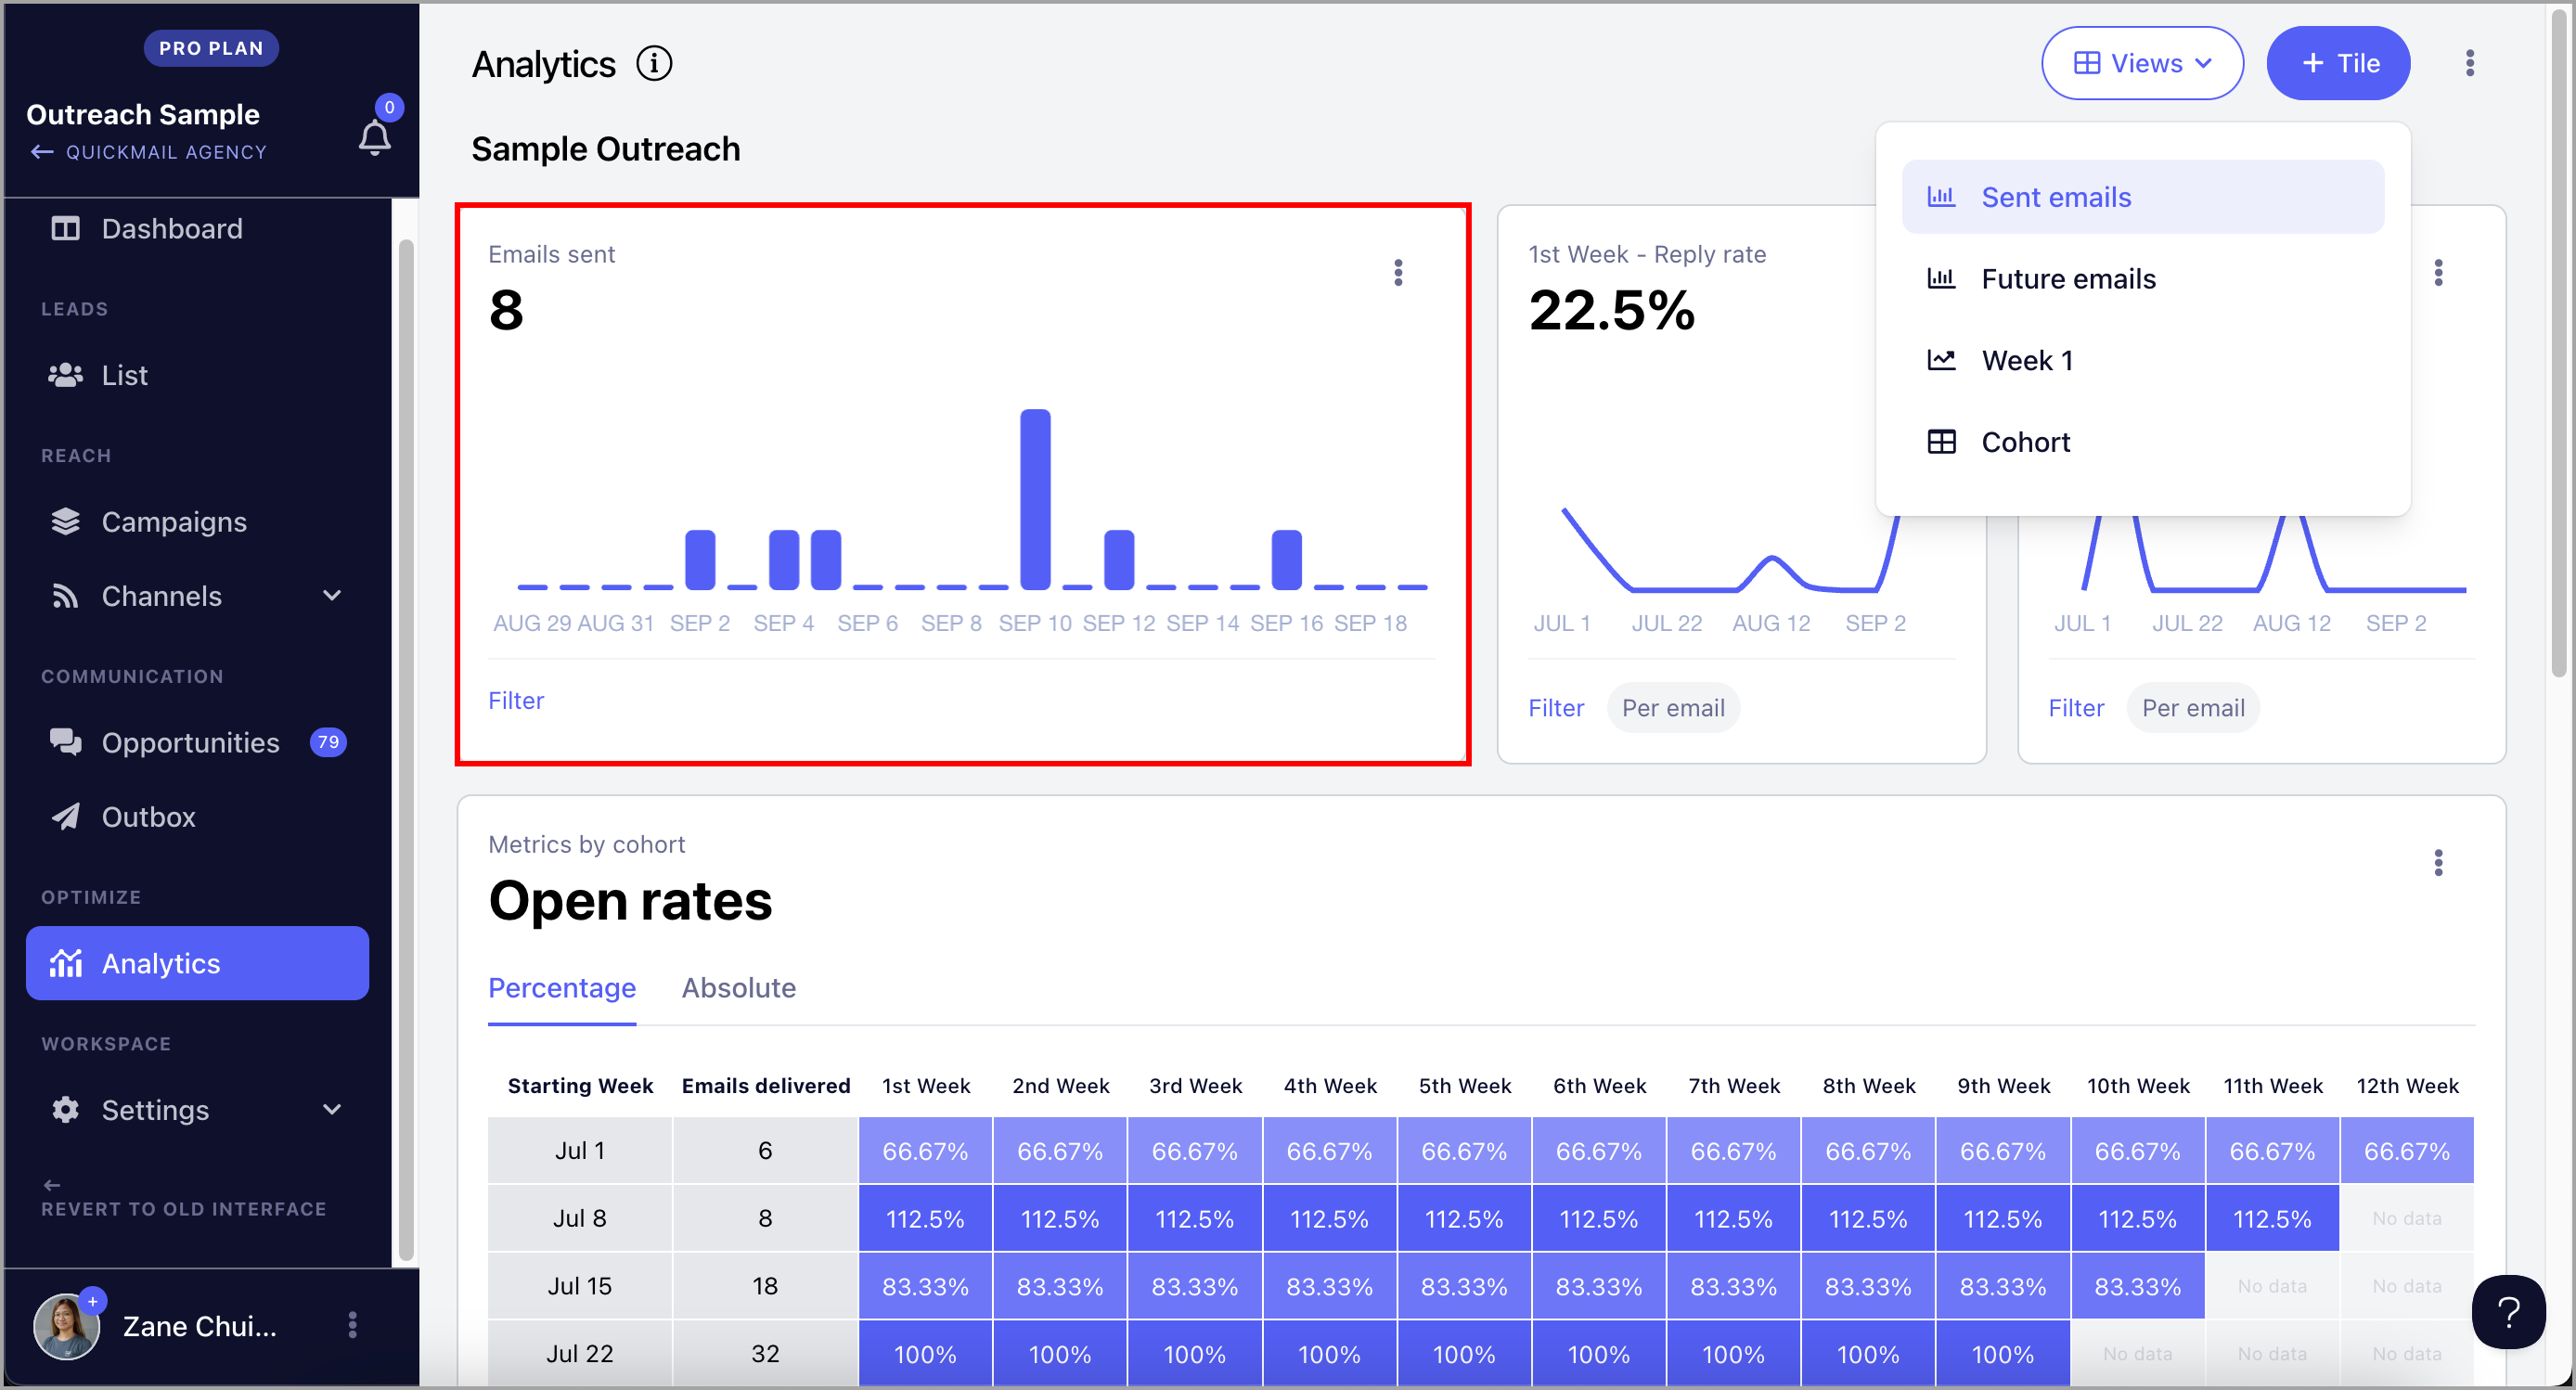
Task: Open the page options three-dot menu
Action: click(x=2470, y=63)
